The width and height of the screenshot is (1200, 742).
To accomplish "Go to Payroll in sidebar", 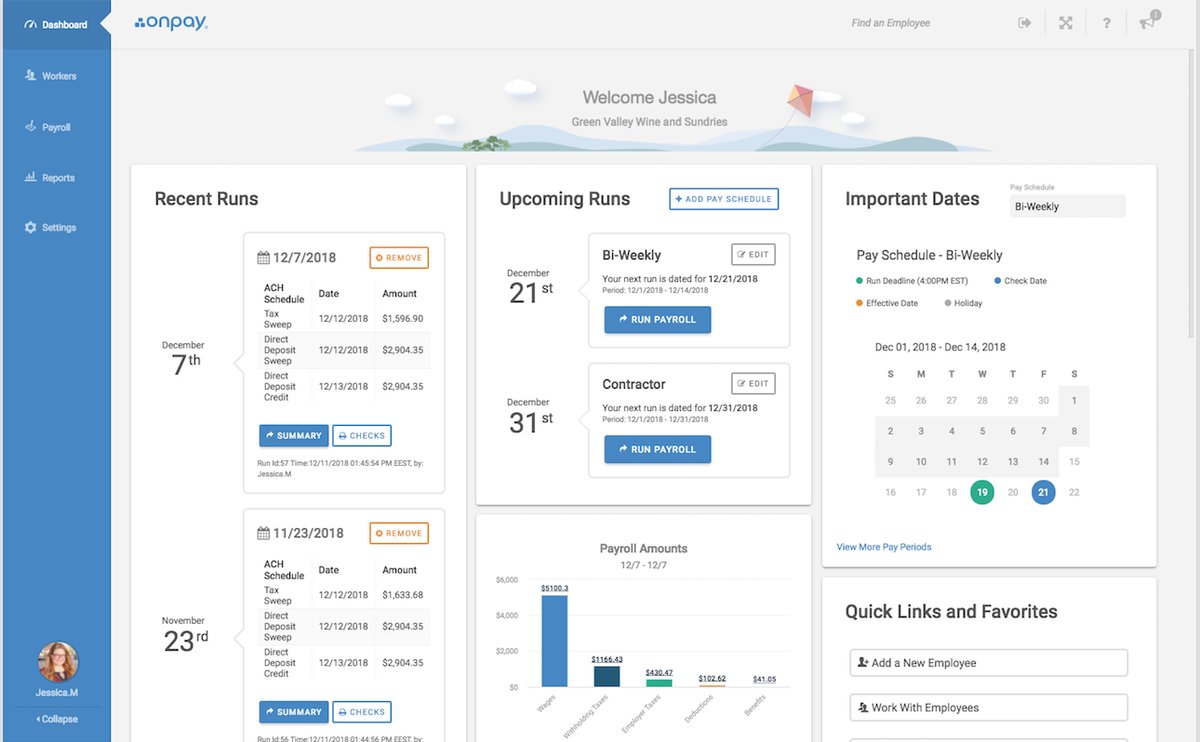I will [x=55, y=128].
